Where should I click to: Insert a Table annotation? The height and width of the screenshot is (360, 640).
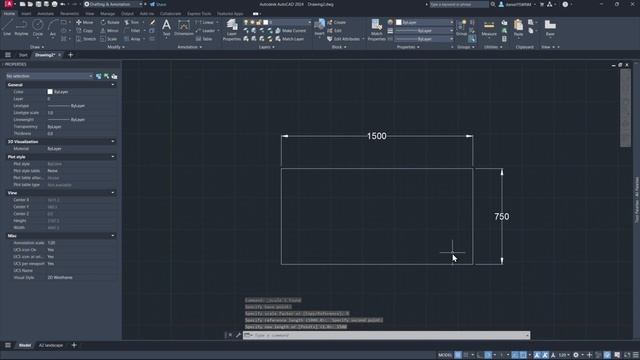[x=204, y=39]
